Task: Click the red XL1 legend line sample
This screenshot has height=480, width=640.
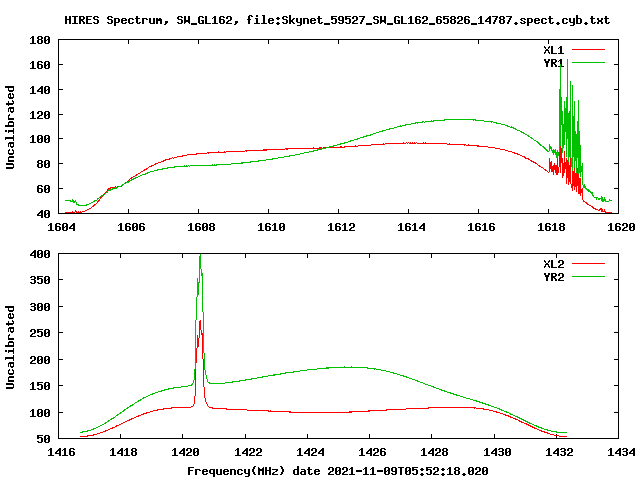Action: coord(588,50)
